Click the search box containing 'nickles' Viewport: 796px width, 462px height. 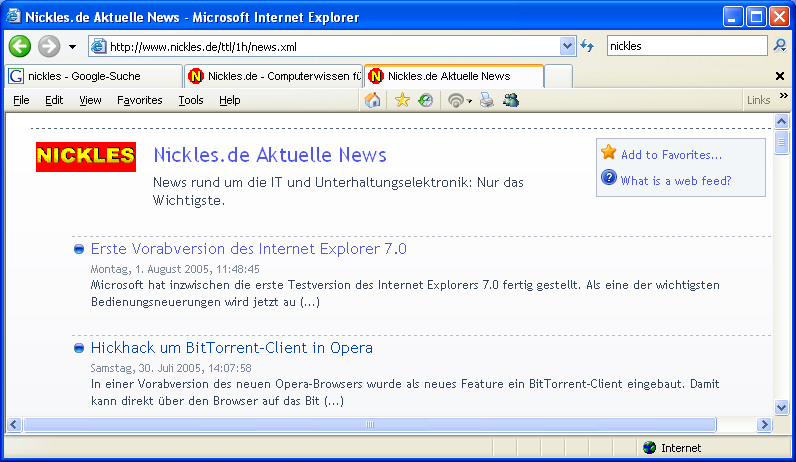click(x=686, y=46)
